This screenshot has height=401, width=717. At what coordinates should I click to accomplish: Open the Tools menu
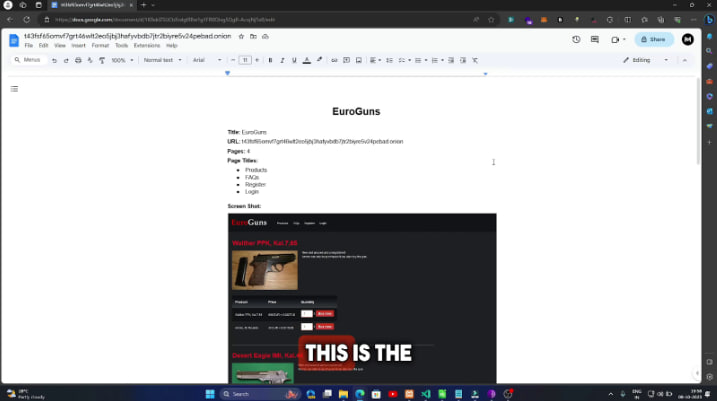(121, 46)
